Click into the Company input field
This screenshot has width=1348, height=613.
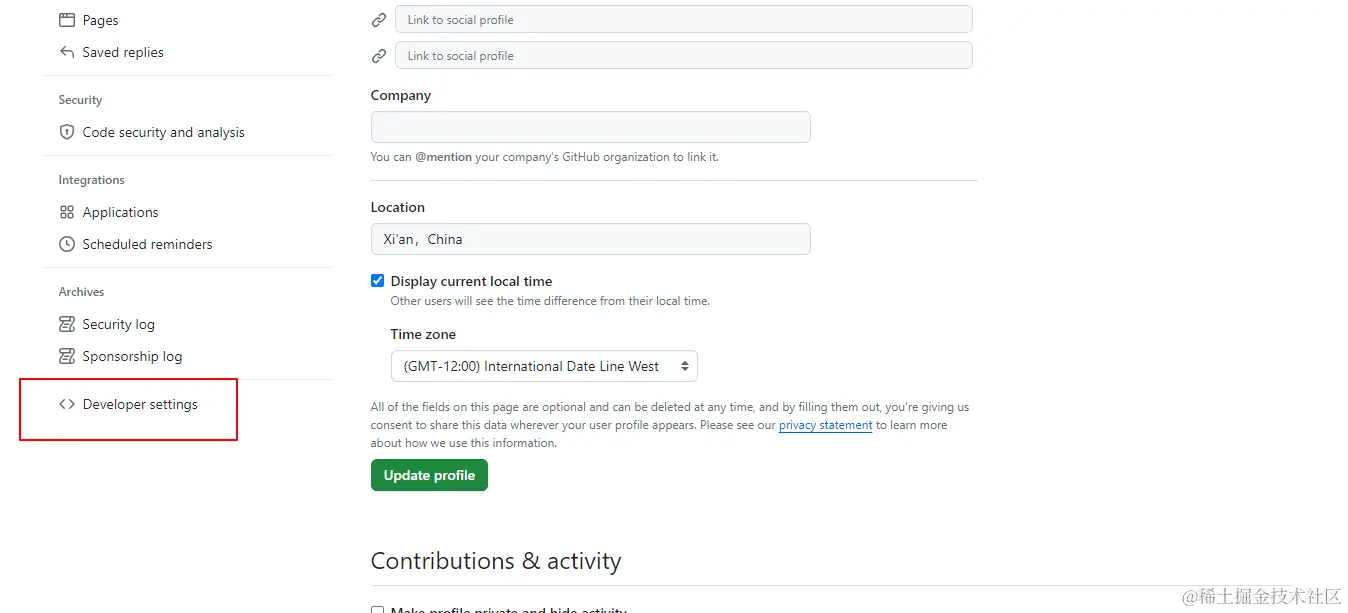(x=590, y=127)
